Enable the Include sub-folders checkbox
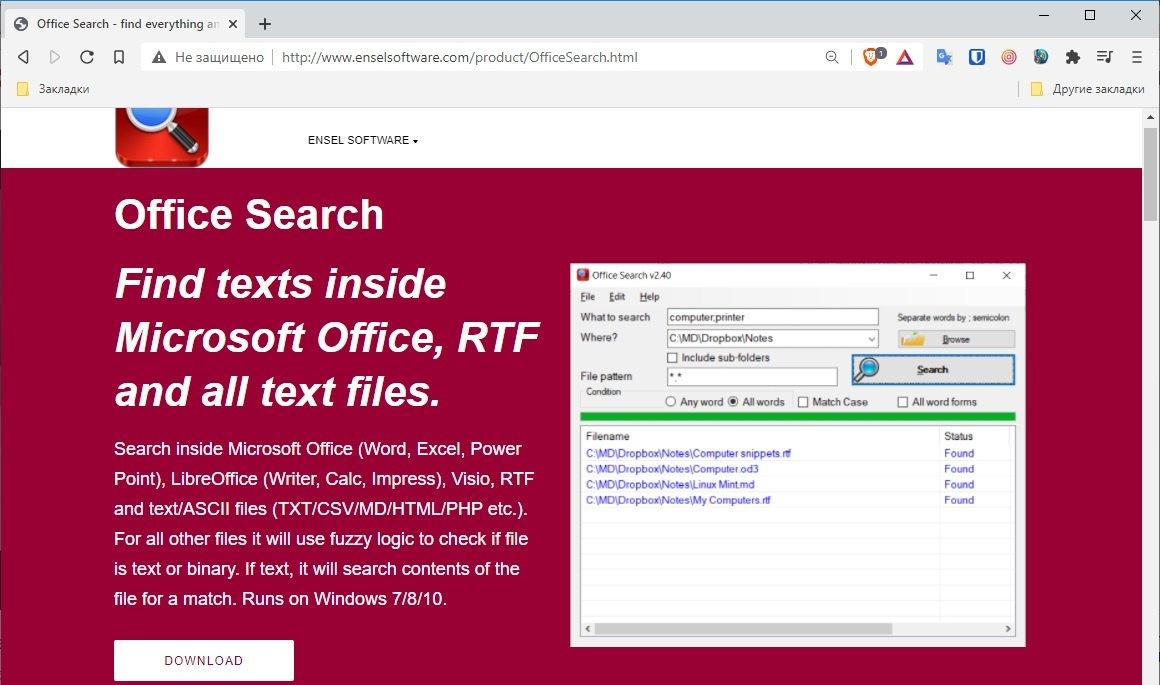1160x685 pixels. [x=672, y=358]
